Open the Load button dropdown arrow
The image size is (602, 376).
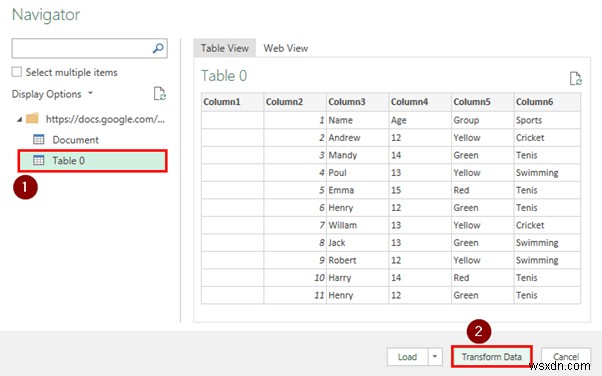click(435, 356)
